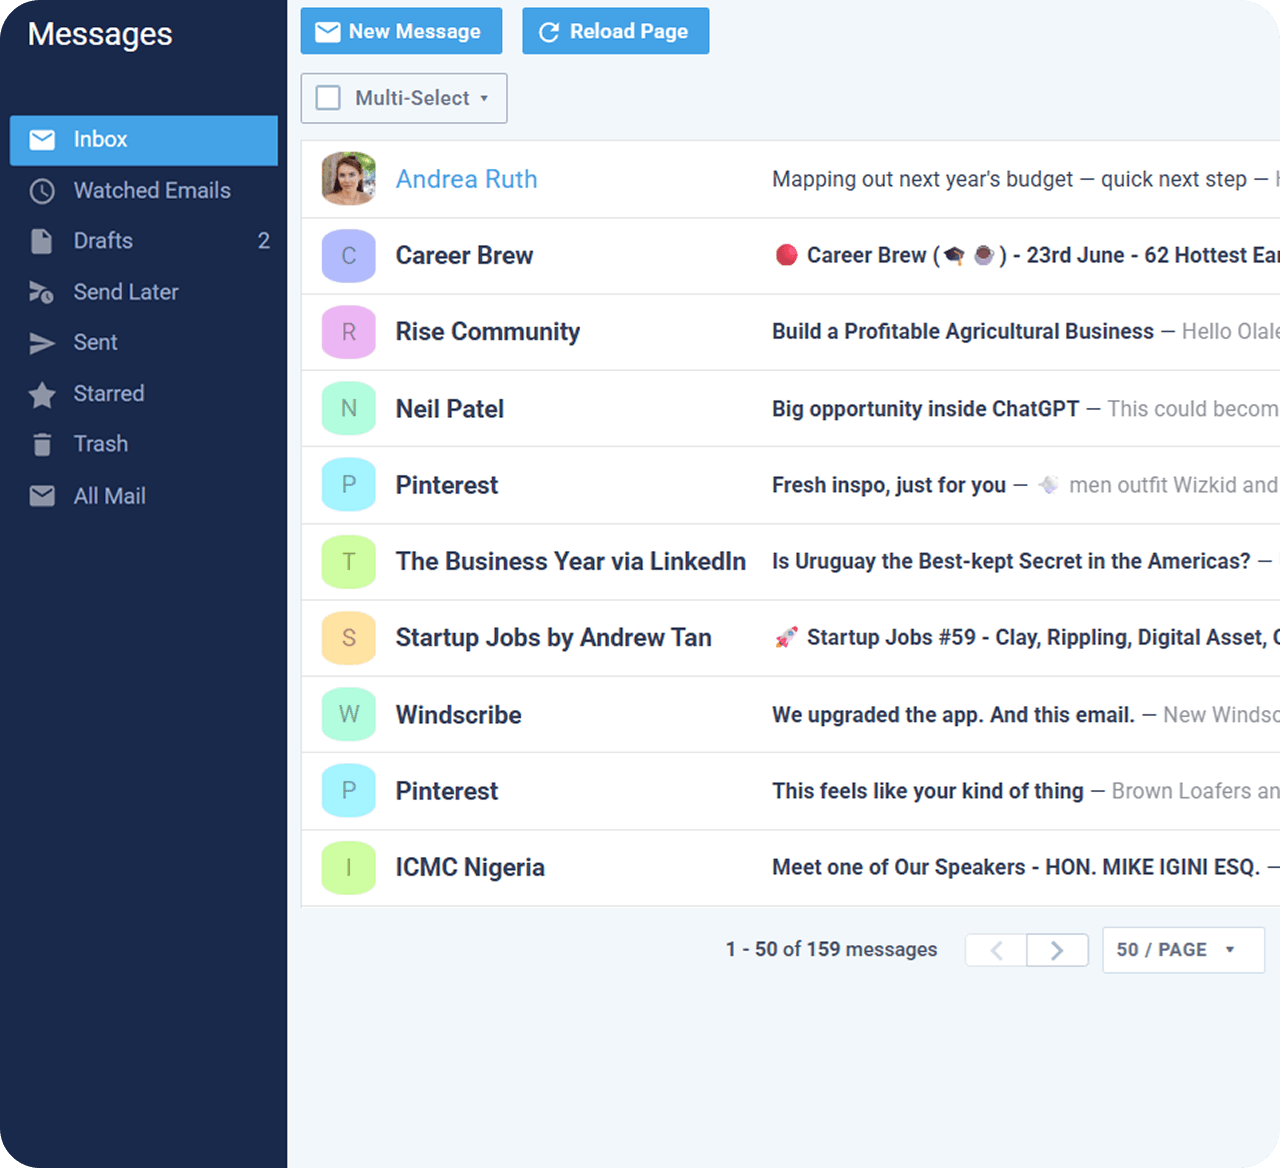1280x1168 pixels.
Task: Click the Rise Community 'R' avatar
Action: (349, 332)
